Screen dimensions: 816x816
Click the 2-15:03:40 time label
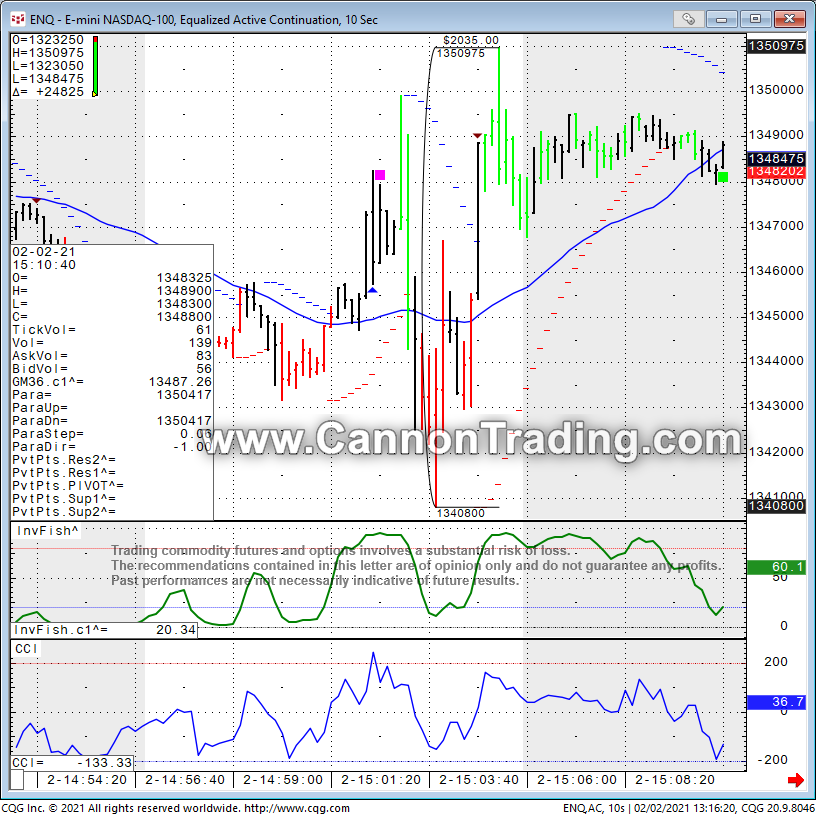pos(479,780)
